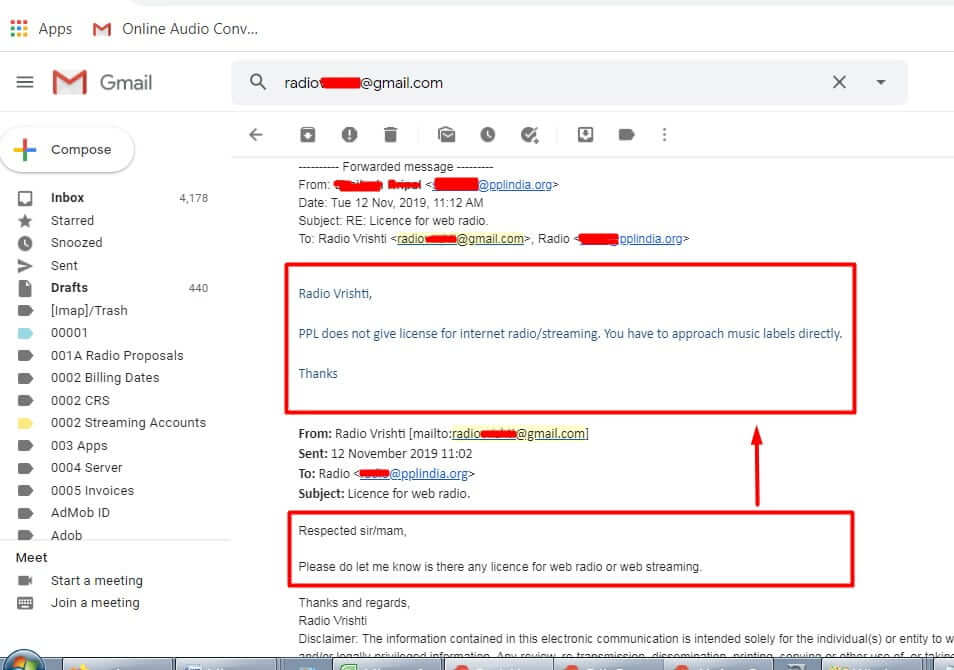This screenshot has width=954, height=670.
Task: Mark the conversation as unread
Action: [446, 134]
